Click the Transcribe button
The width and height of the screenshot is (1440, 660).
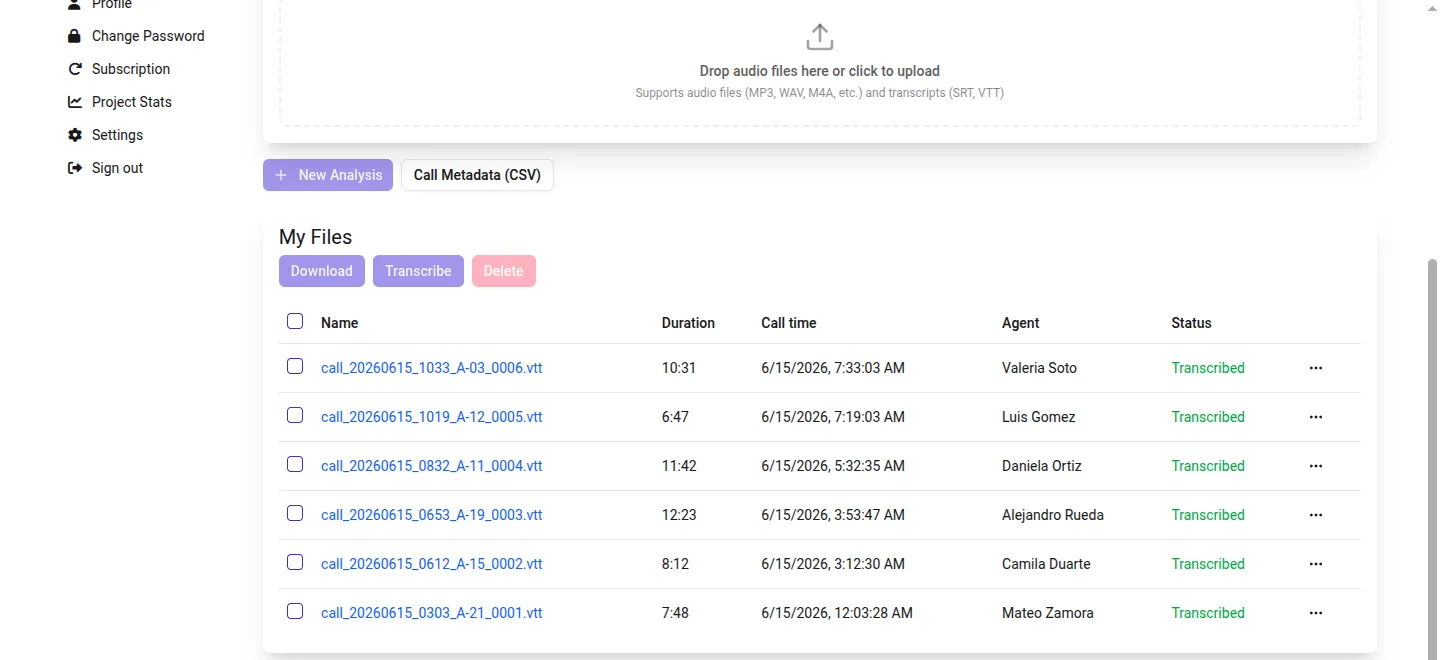418,271
